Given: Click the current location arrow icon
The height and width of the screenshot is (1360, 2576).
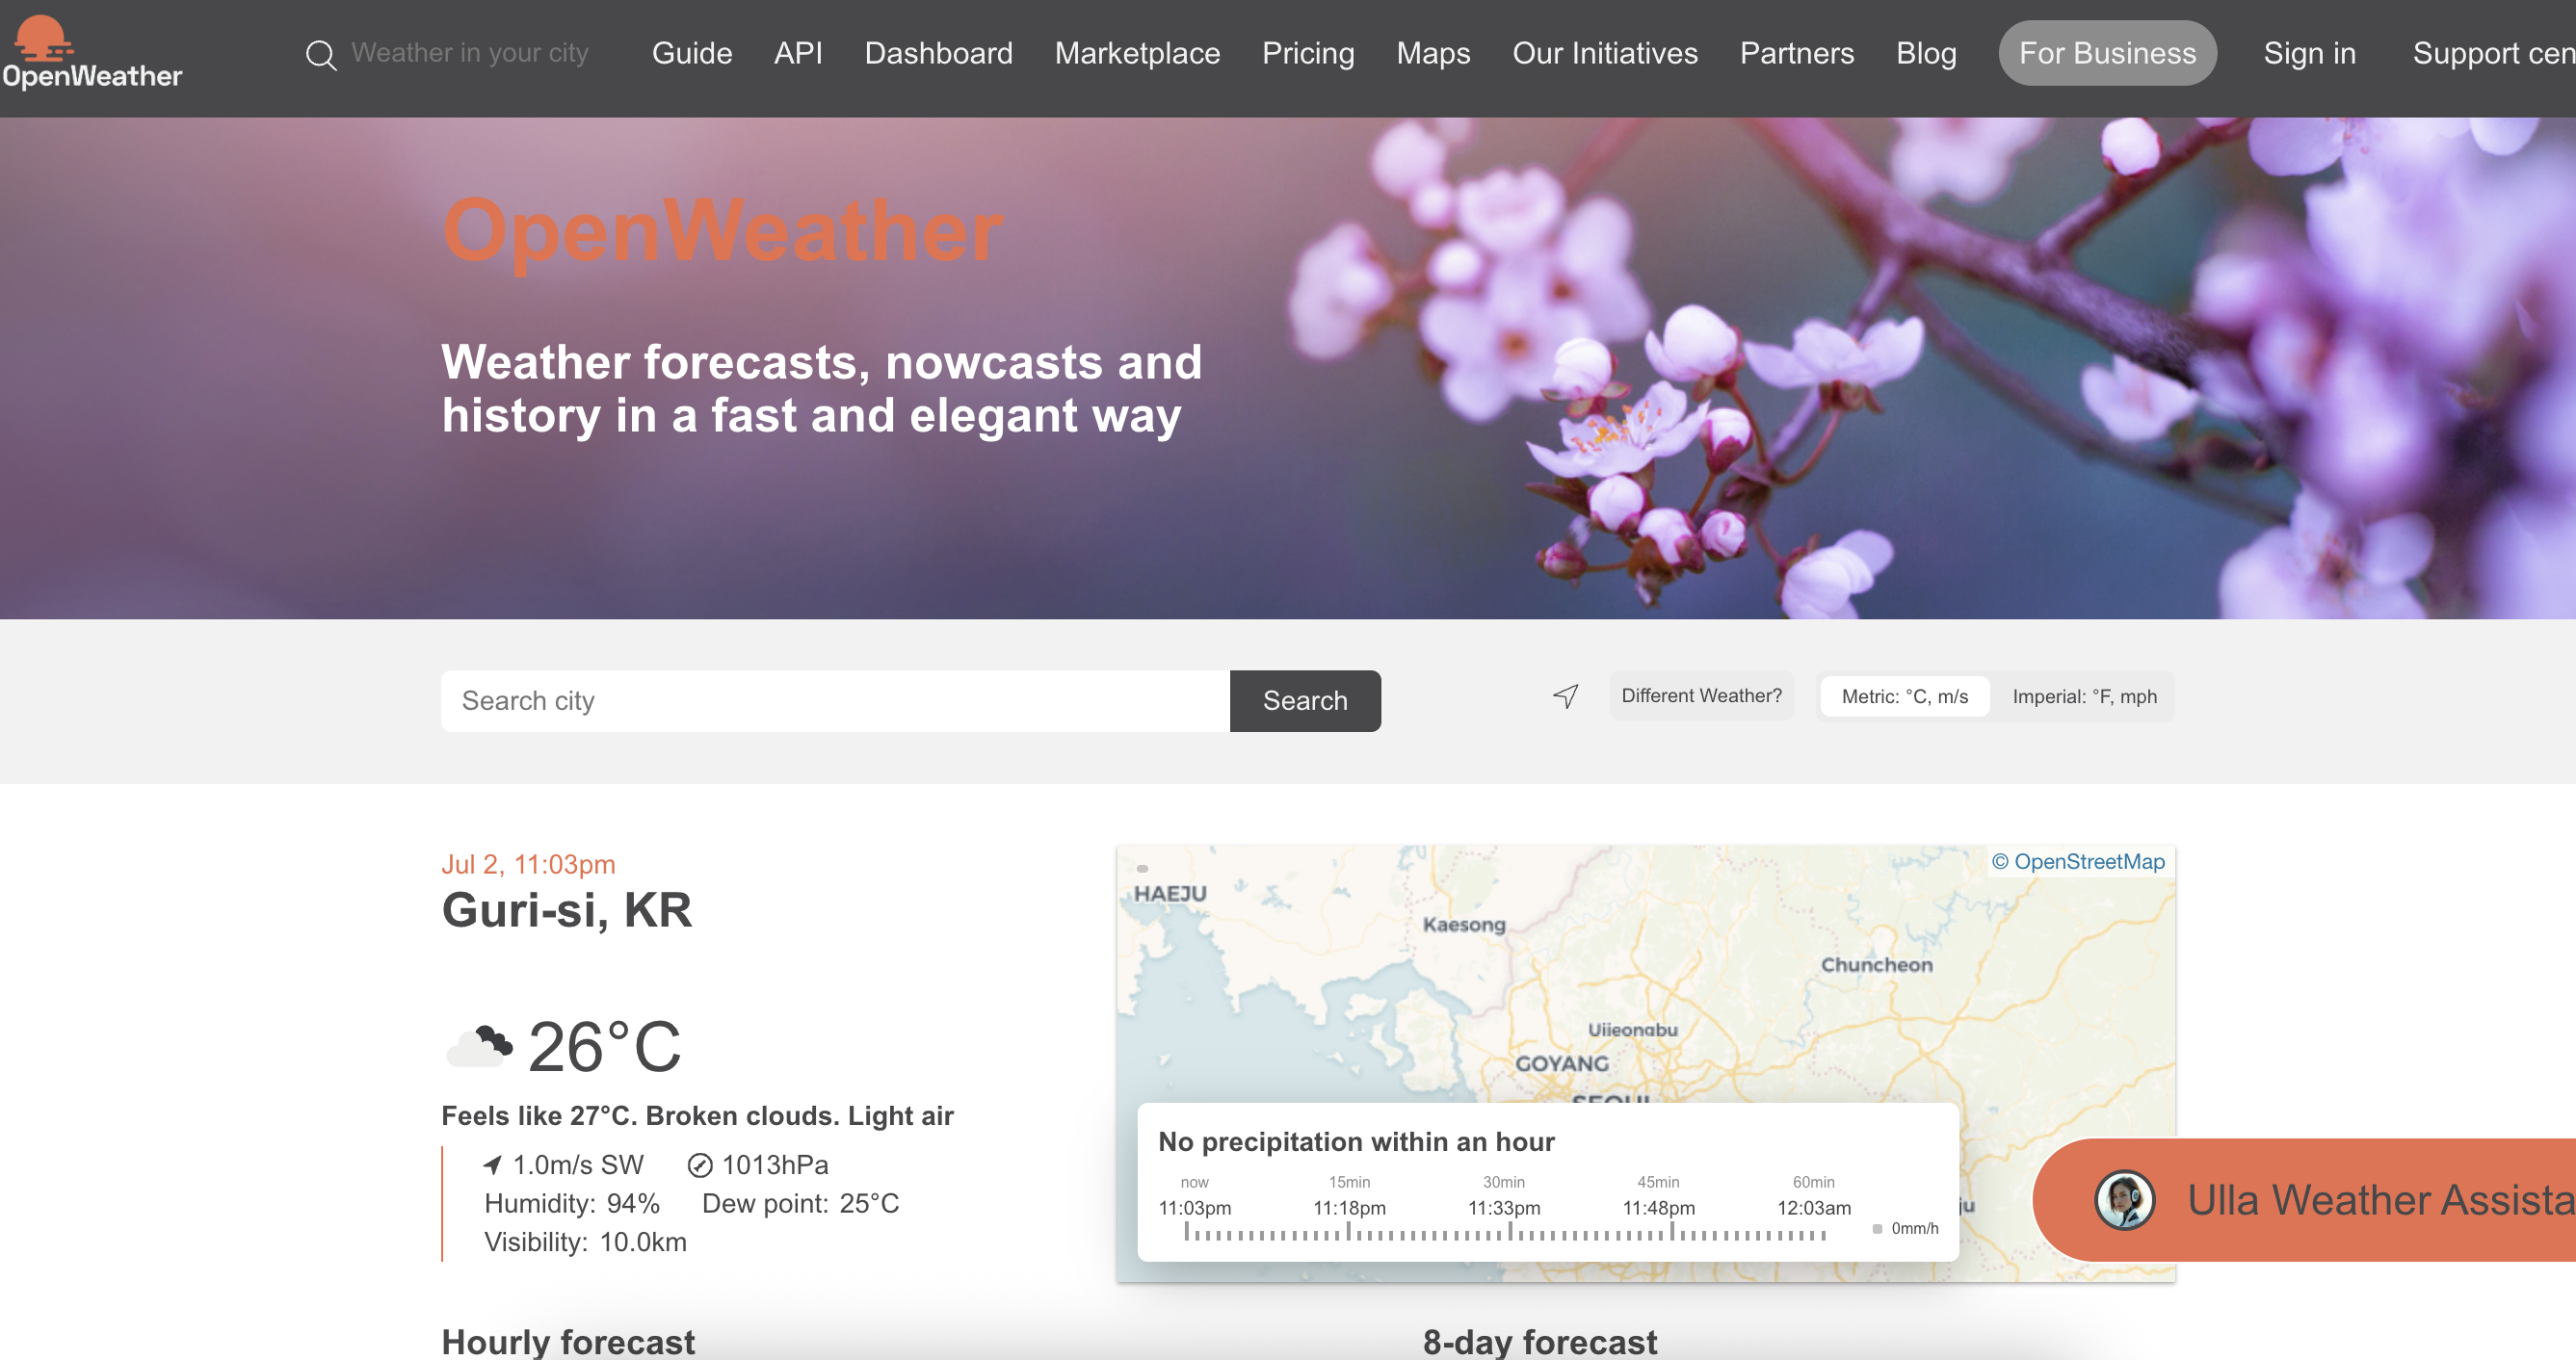Looking at the screenshot, I should 1565,696.
